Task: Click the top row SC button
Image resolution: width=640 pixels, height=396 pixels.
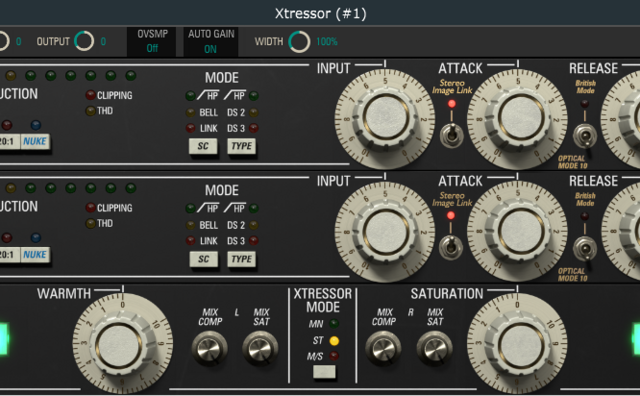Action: point(203,146)
